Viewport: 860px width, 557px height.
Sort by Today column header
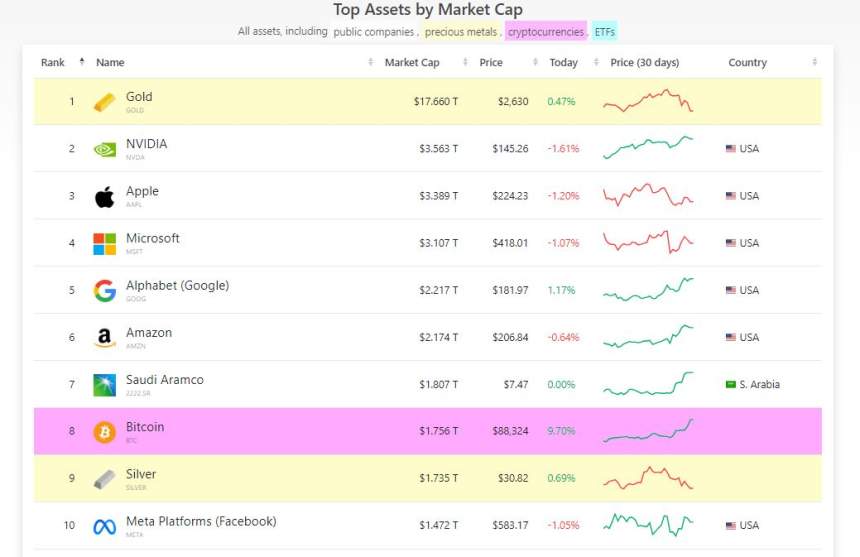tap(563, 62)
